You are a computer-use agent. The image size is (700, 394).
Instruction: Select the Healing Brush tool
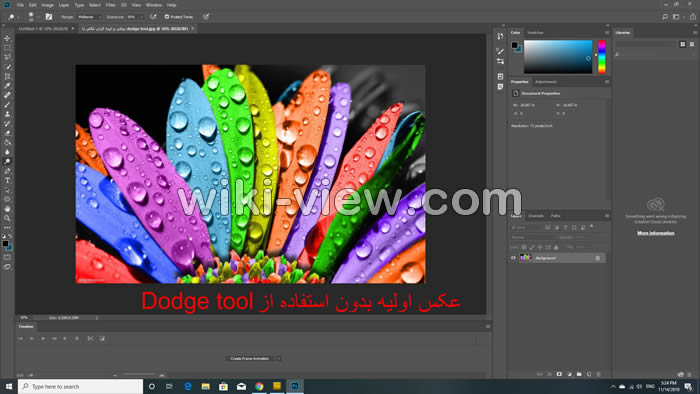(7, 95)
